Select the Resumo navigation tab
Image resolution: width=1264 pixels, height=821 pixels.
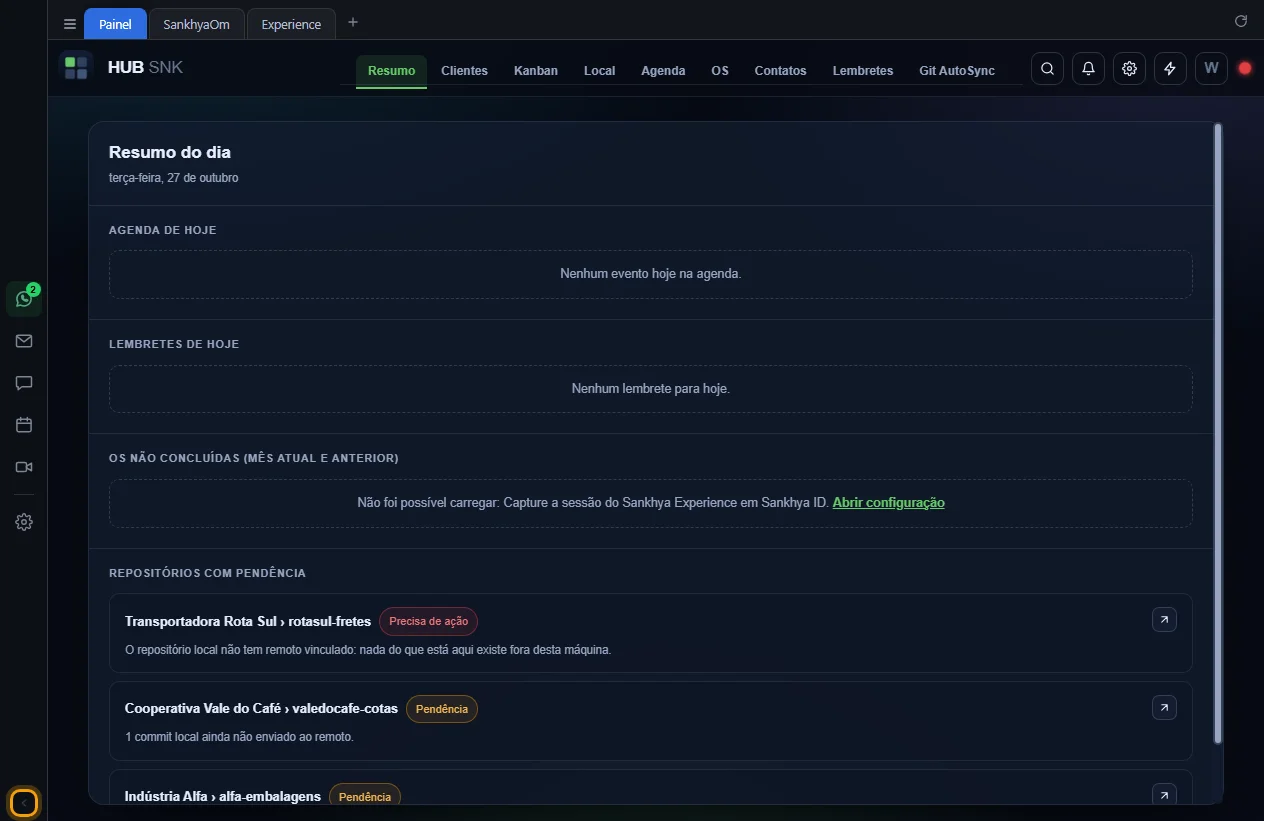[x=391, y=71]
